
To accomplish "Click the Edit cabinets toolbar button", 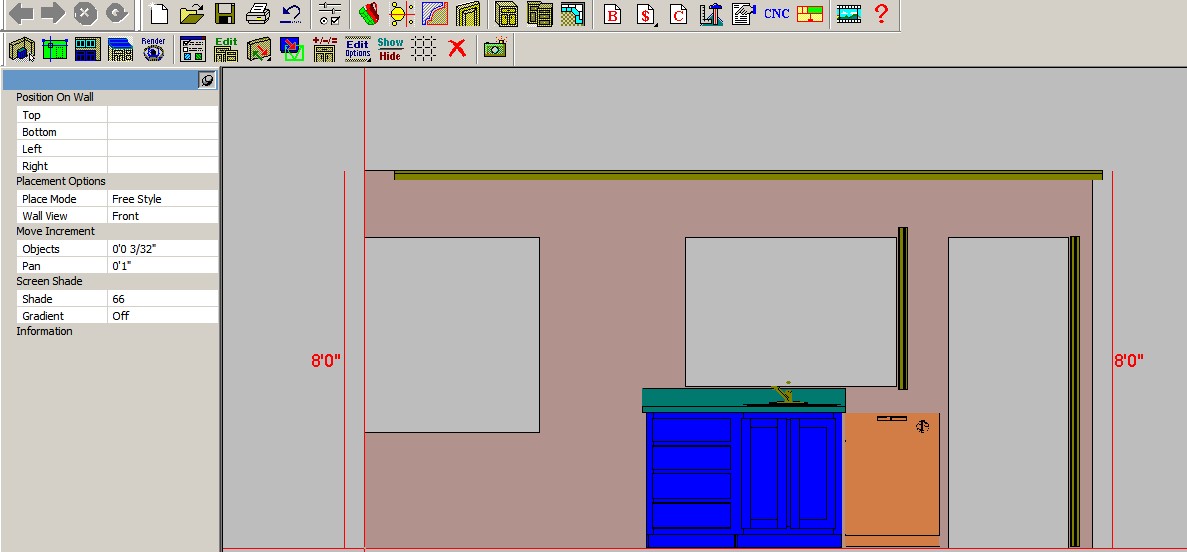I will [x=226, y=48].
